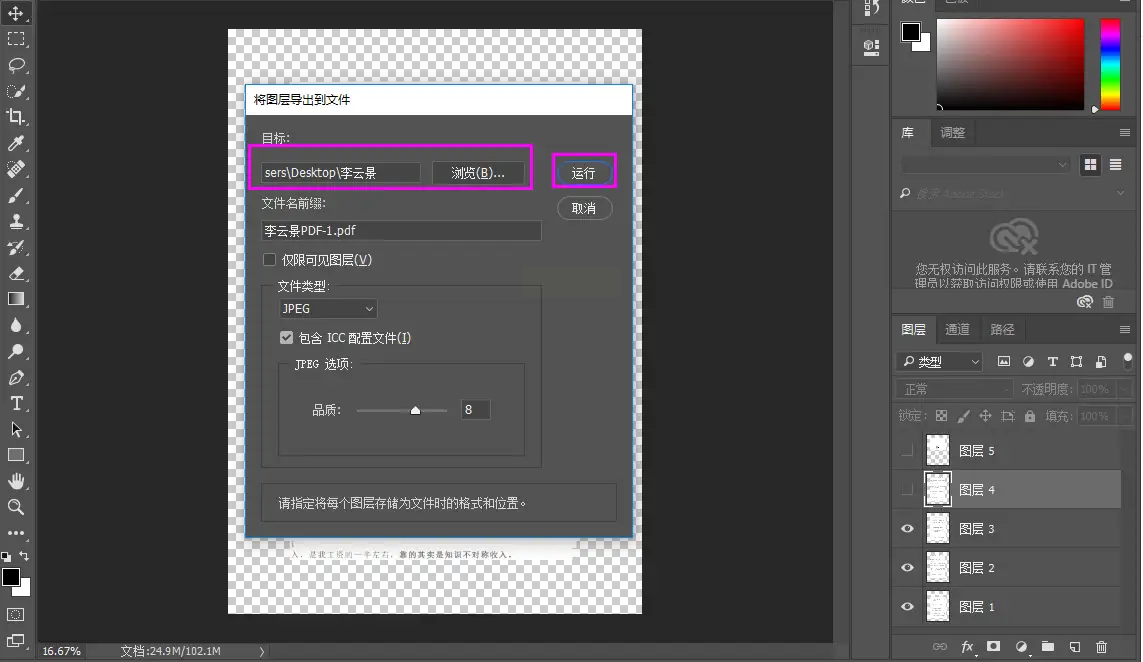Pick a hue on the spectrum bar
1143x662 pixels.
(x=1110, y=64)
